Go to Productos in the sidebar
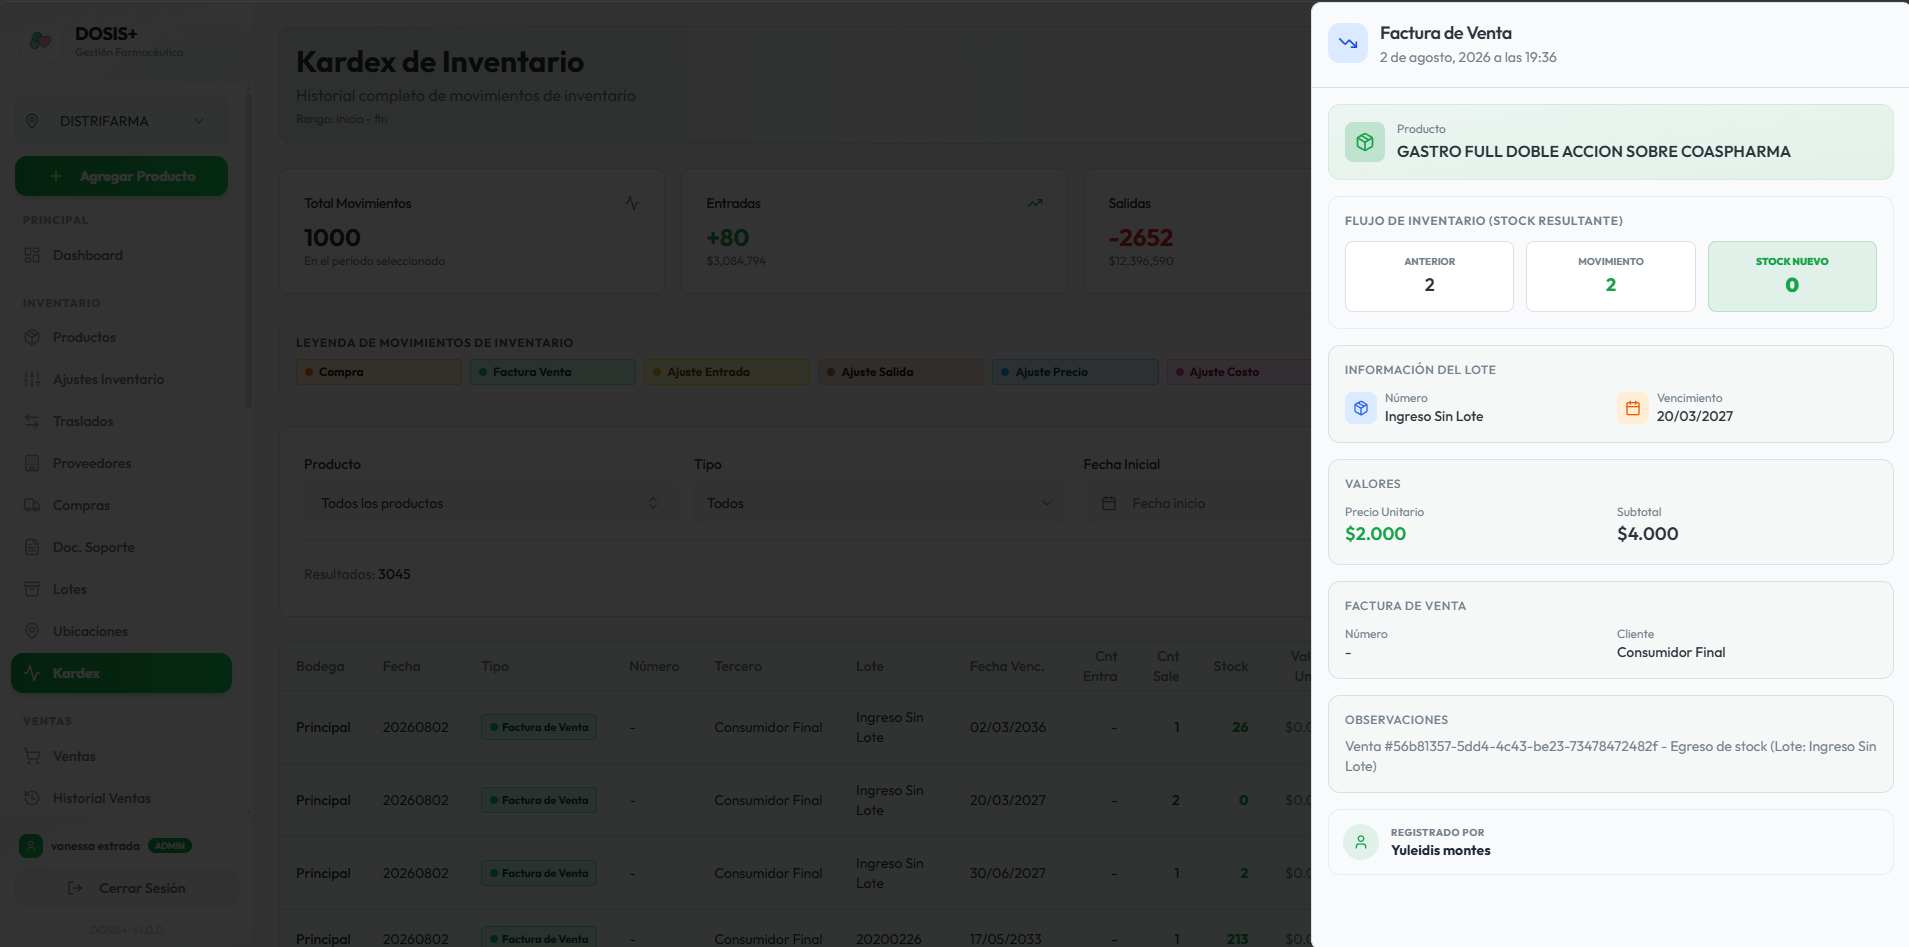The width and height of the screenshot is (1909, 947). [x=121, y=337]
